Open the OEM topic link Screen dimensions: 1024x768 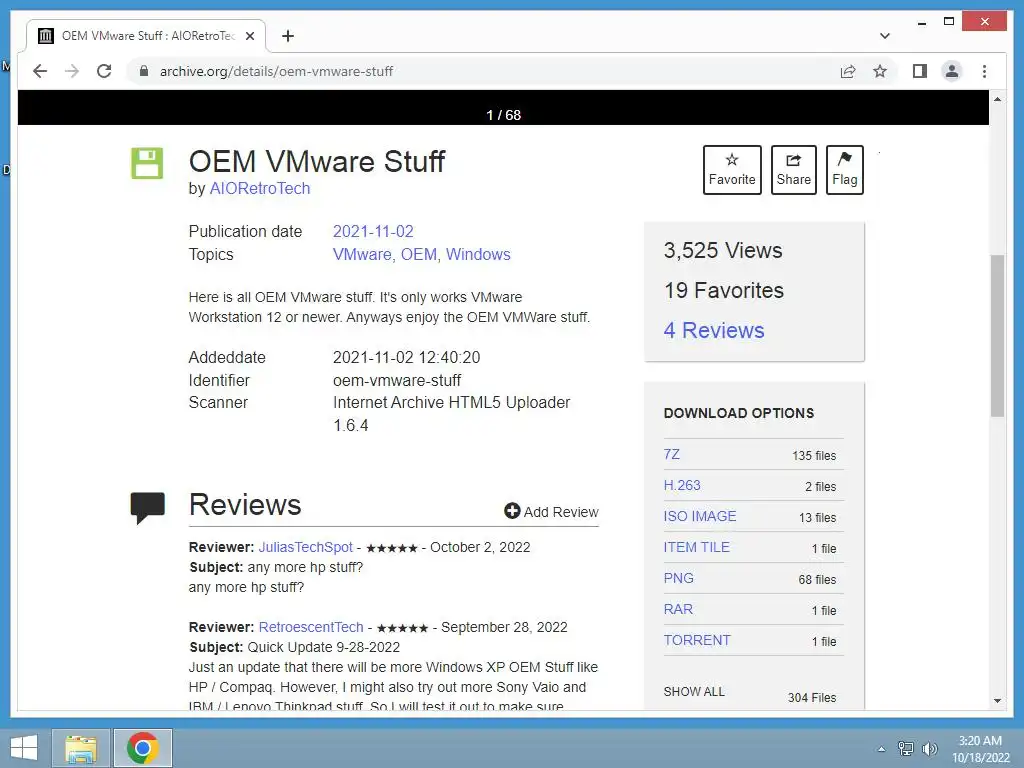[x=418, y=254]
